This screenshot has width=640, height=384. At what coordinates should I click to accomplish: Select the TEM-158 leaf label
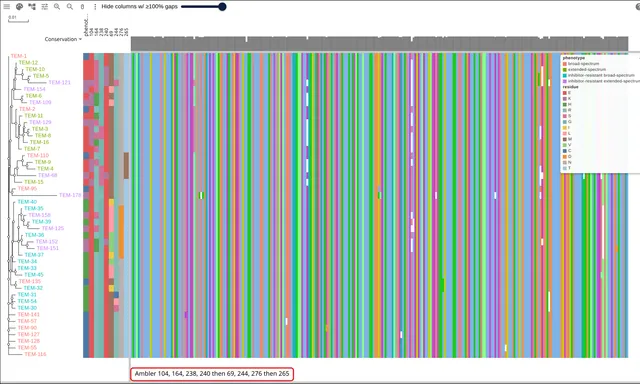[39, 215]
